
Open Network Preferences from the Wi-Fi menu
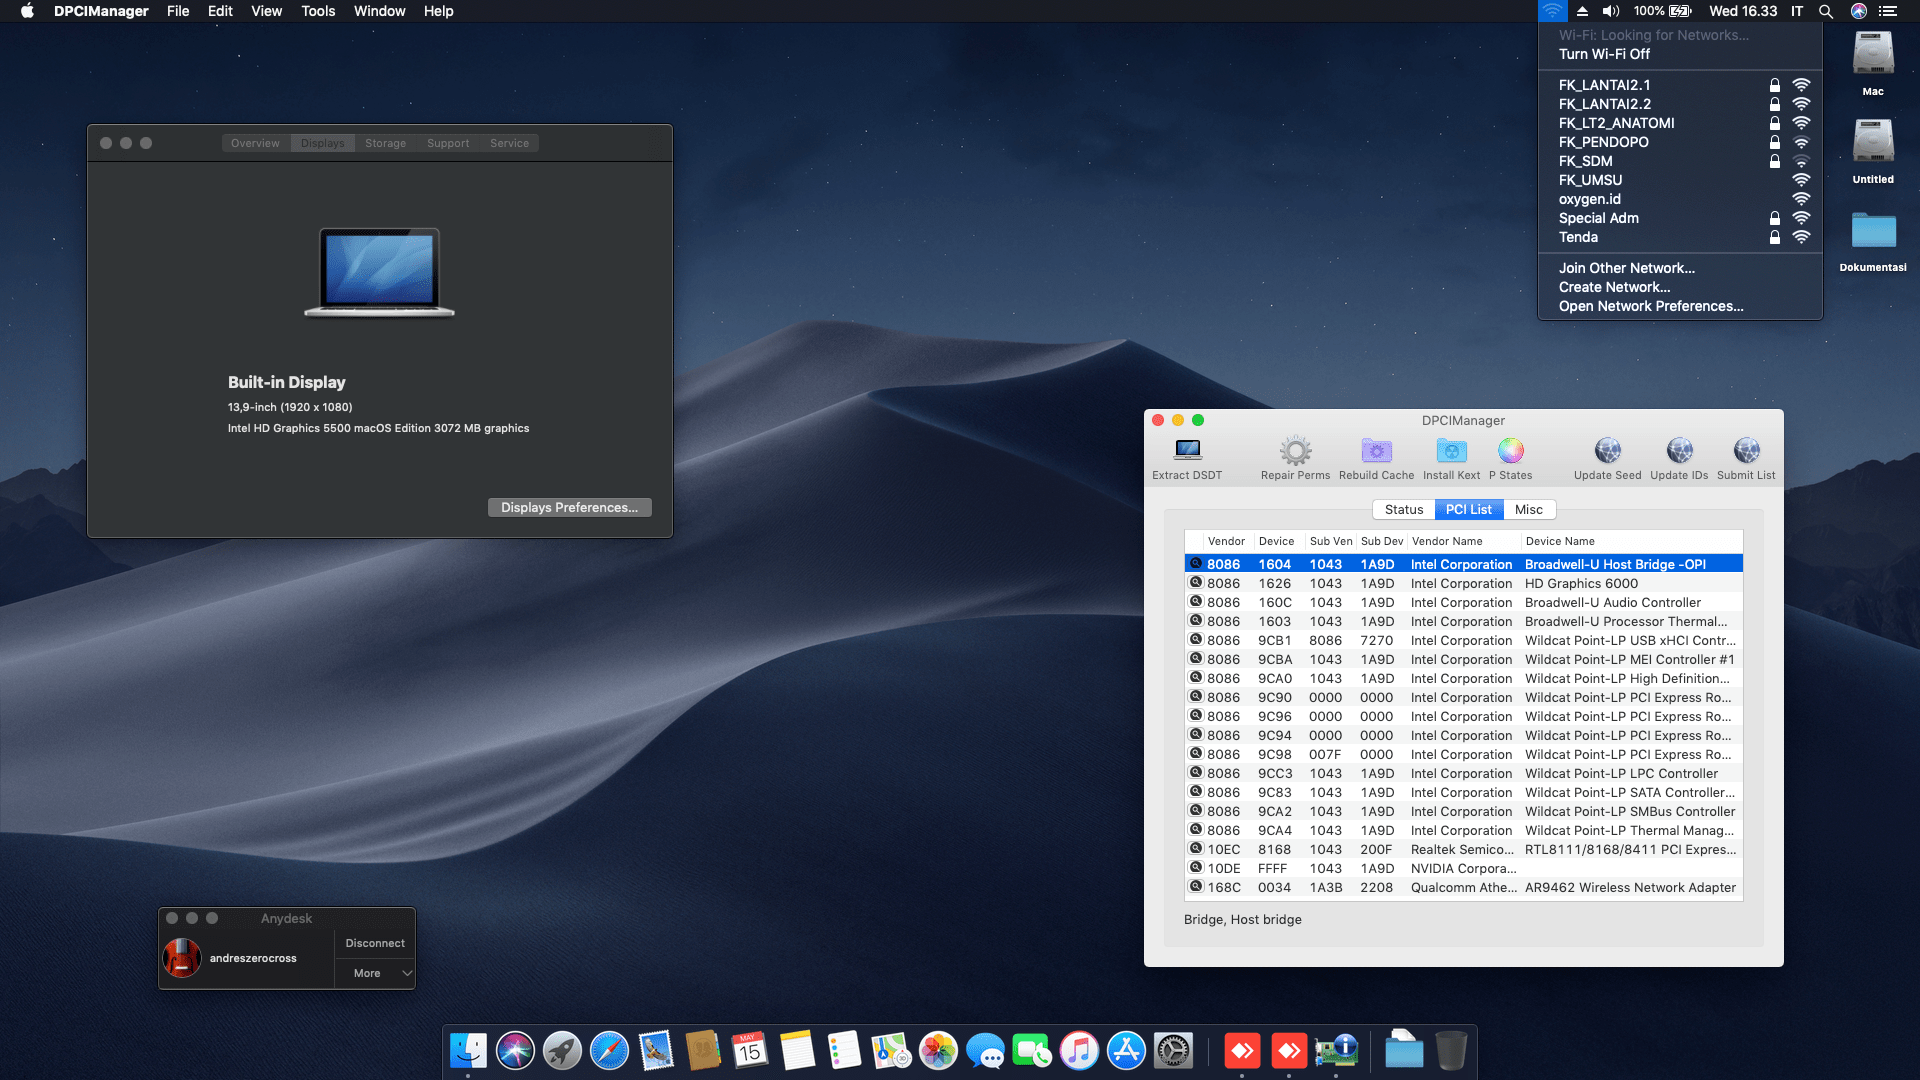1650,306
